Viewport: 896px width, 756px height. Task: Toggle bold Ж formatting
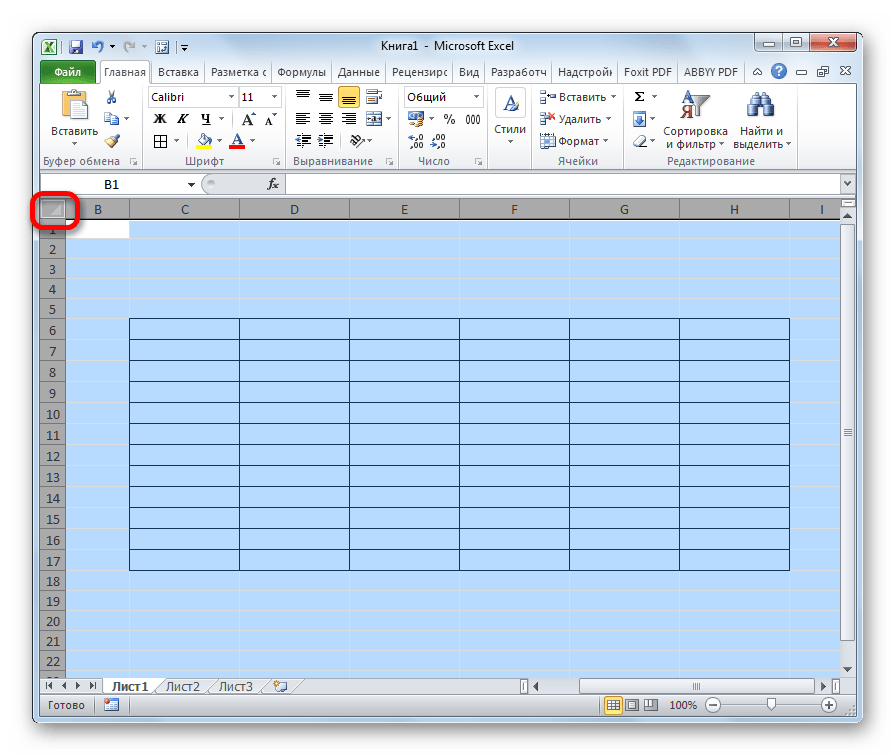point(159,119)
